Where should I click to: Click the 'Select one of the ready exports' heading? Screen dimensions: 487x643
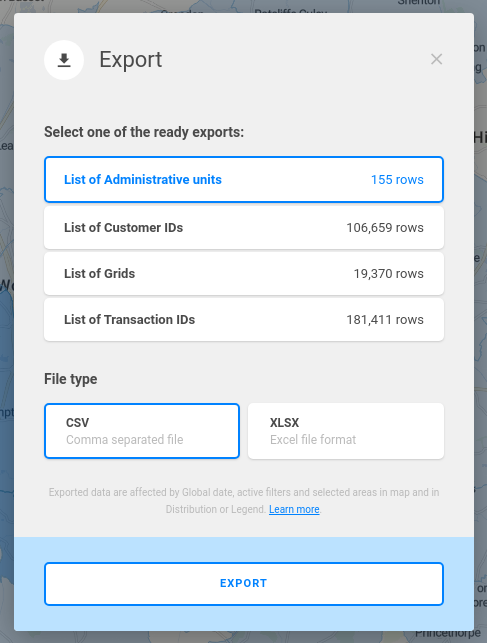point(144,132)
